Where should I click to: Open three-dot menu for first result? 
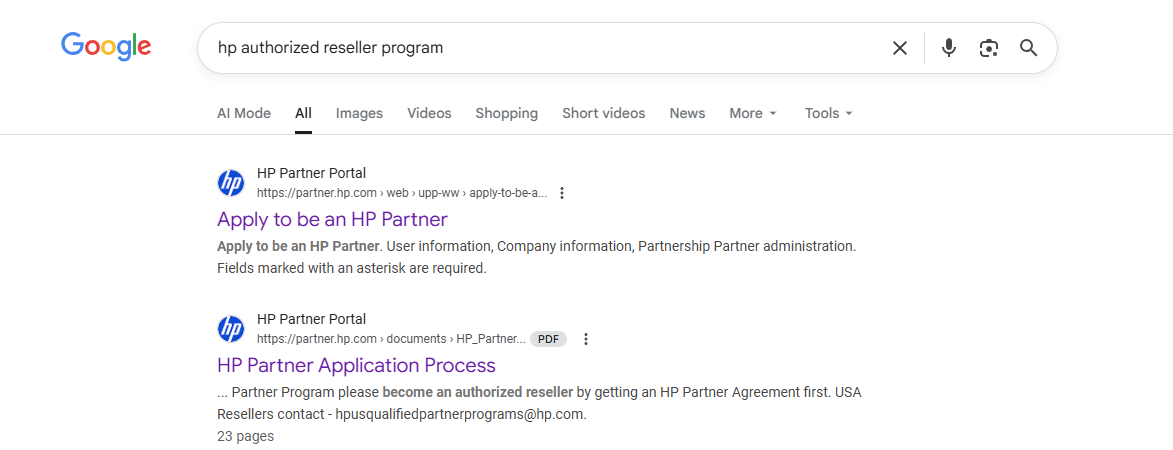[562, 193]
